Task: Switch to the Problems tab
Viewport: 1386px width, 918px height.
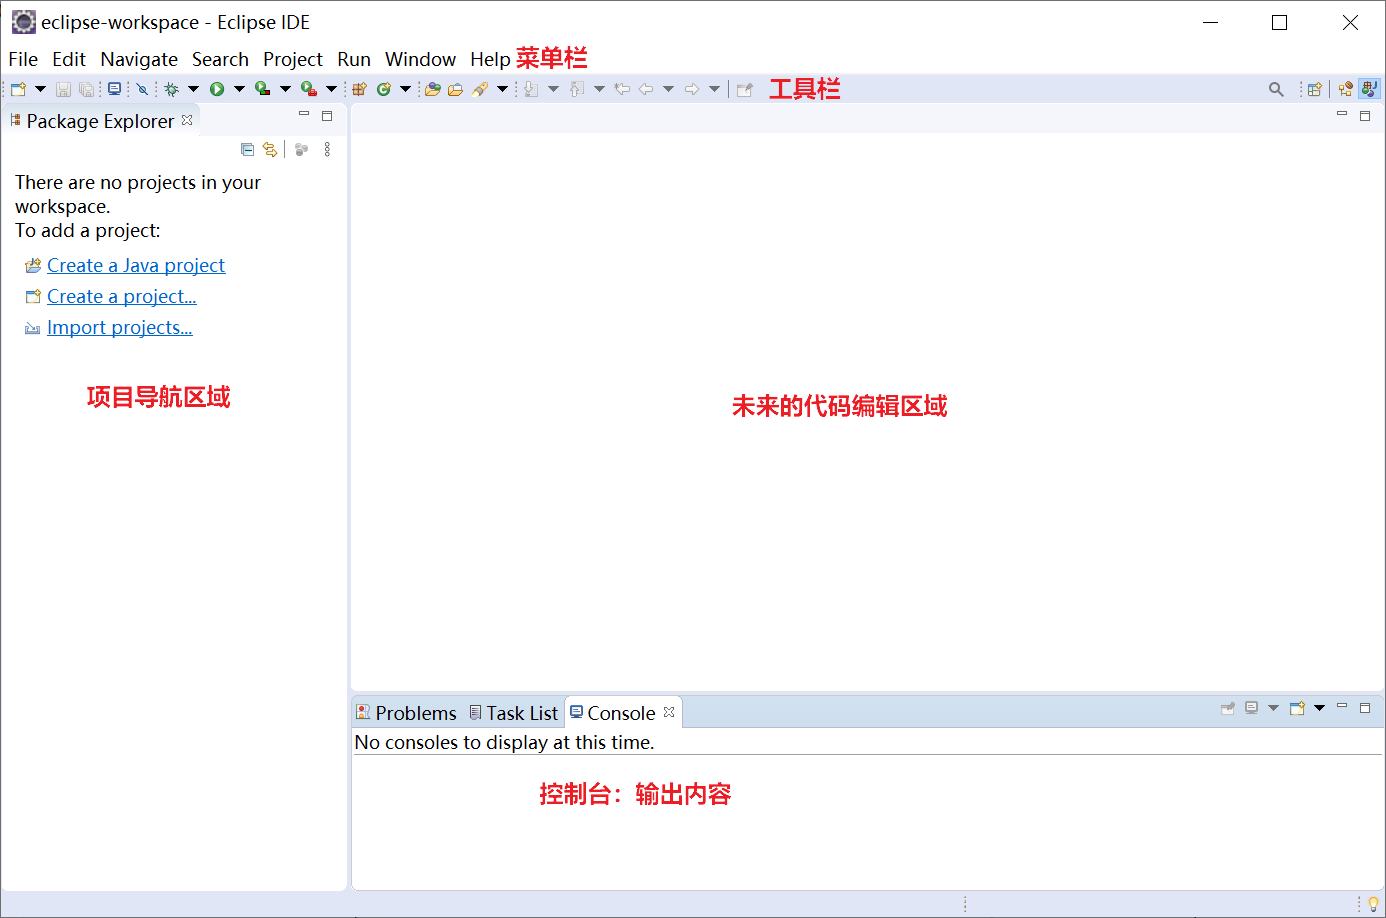Action: coord(406,713)
